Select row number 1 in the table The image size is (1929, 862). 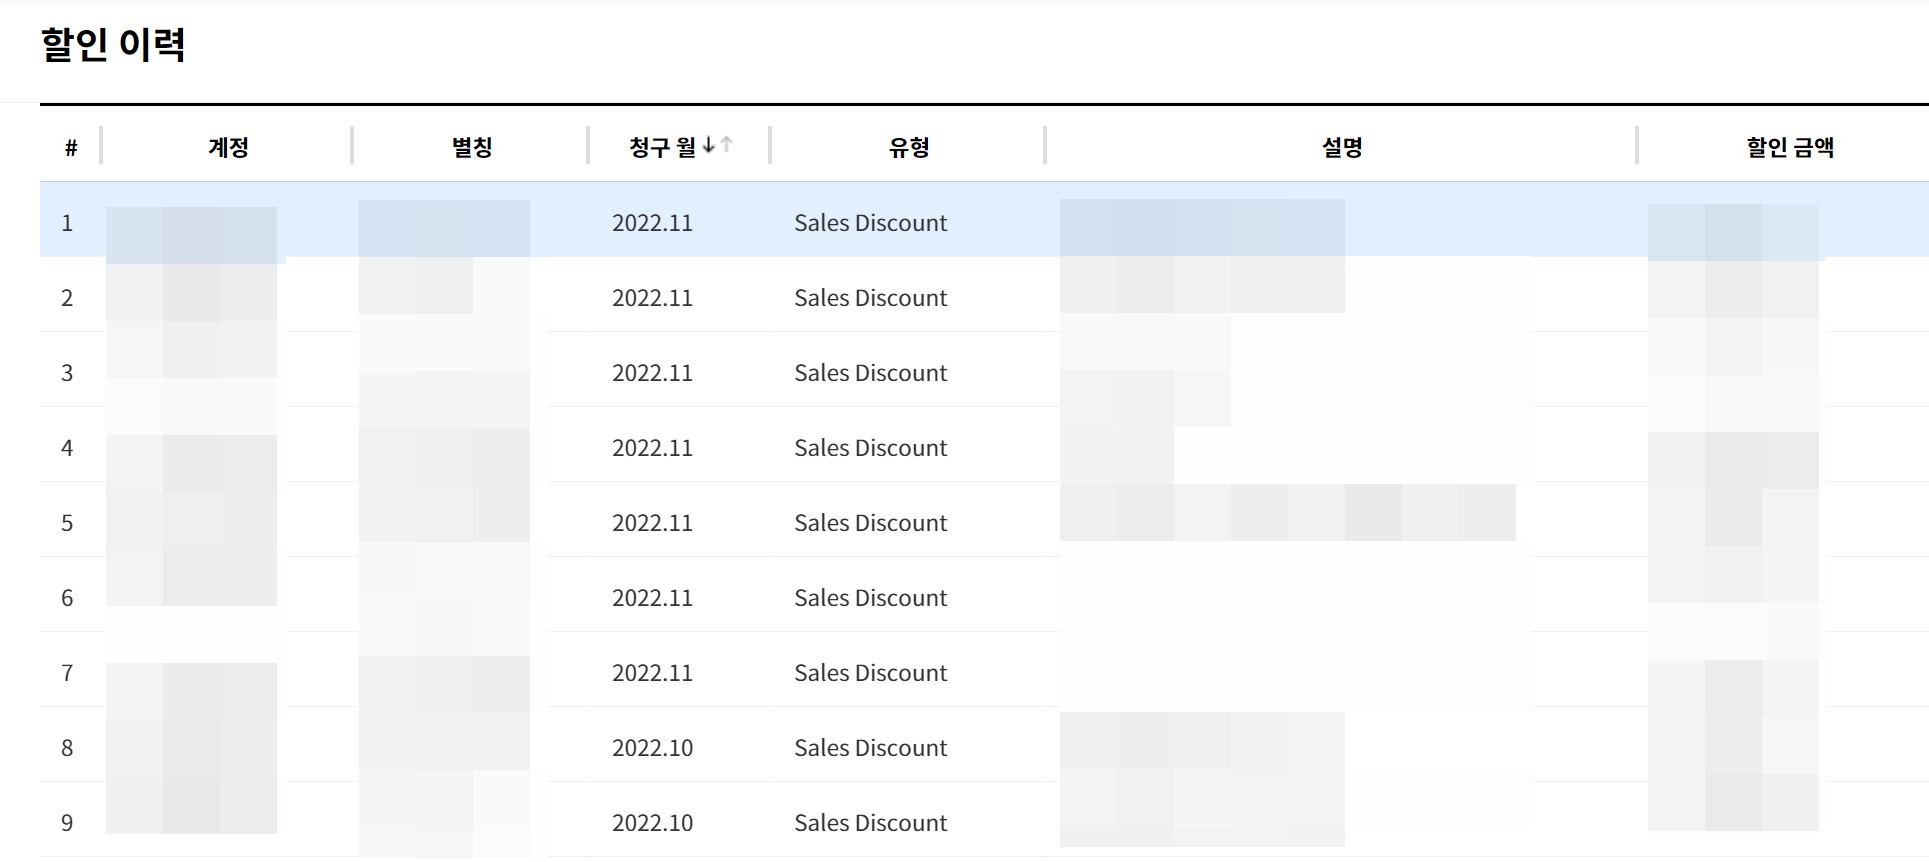[67, 223]
